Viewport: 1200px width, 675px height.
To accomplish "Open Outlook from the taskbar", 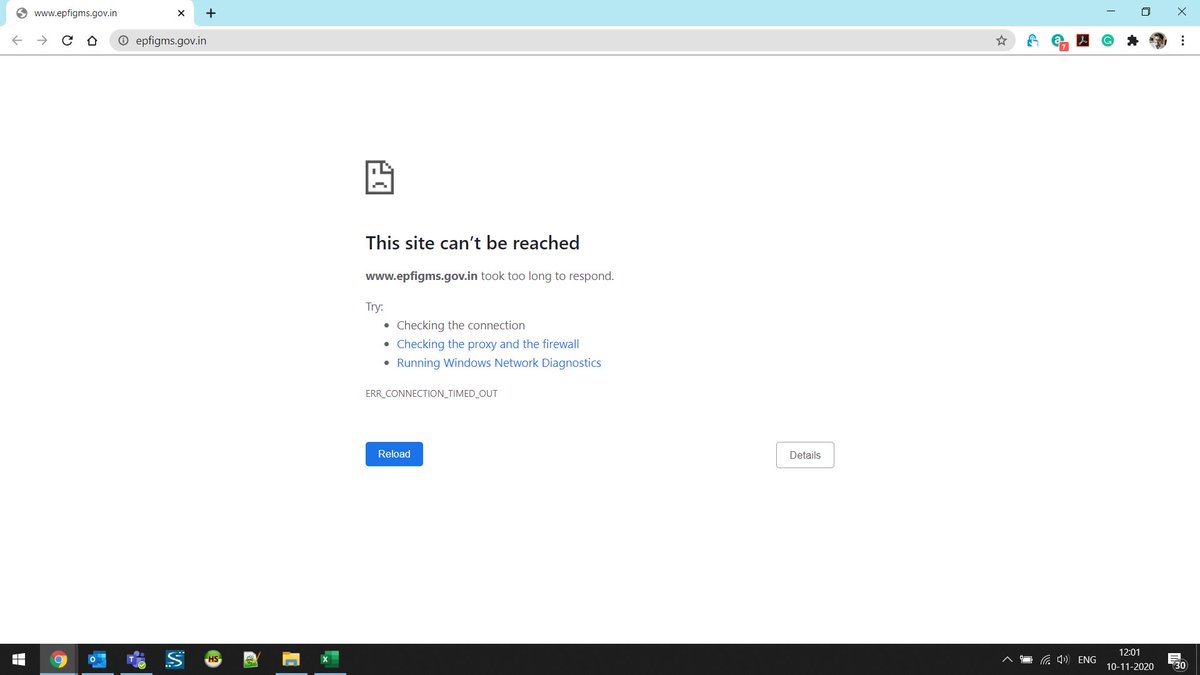I will pyautogui.click(x=97, y=659).
